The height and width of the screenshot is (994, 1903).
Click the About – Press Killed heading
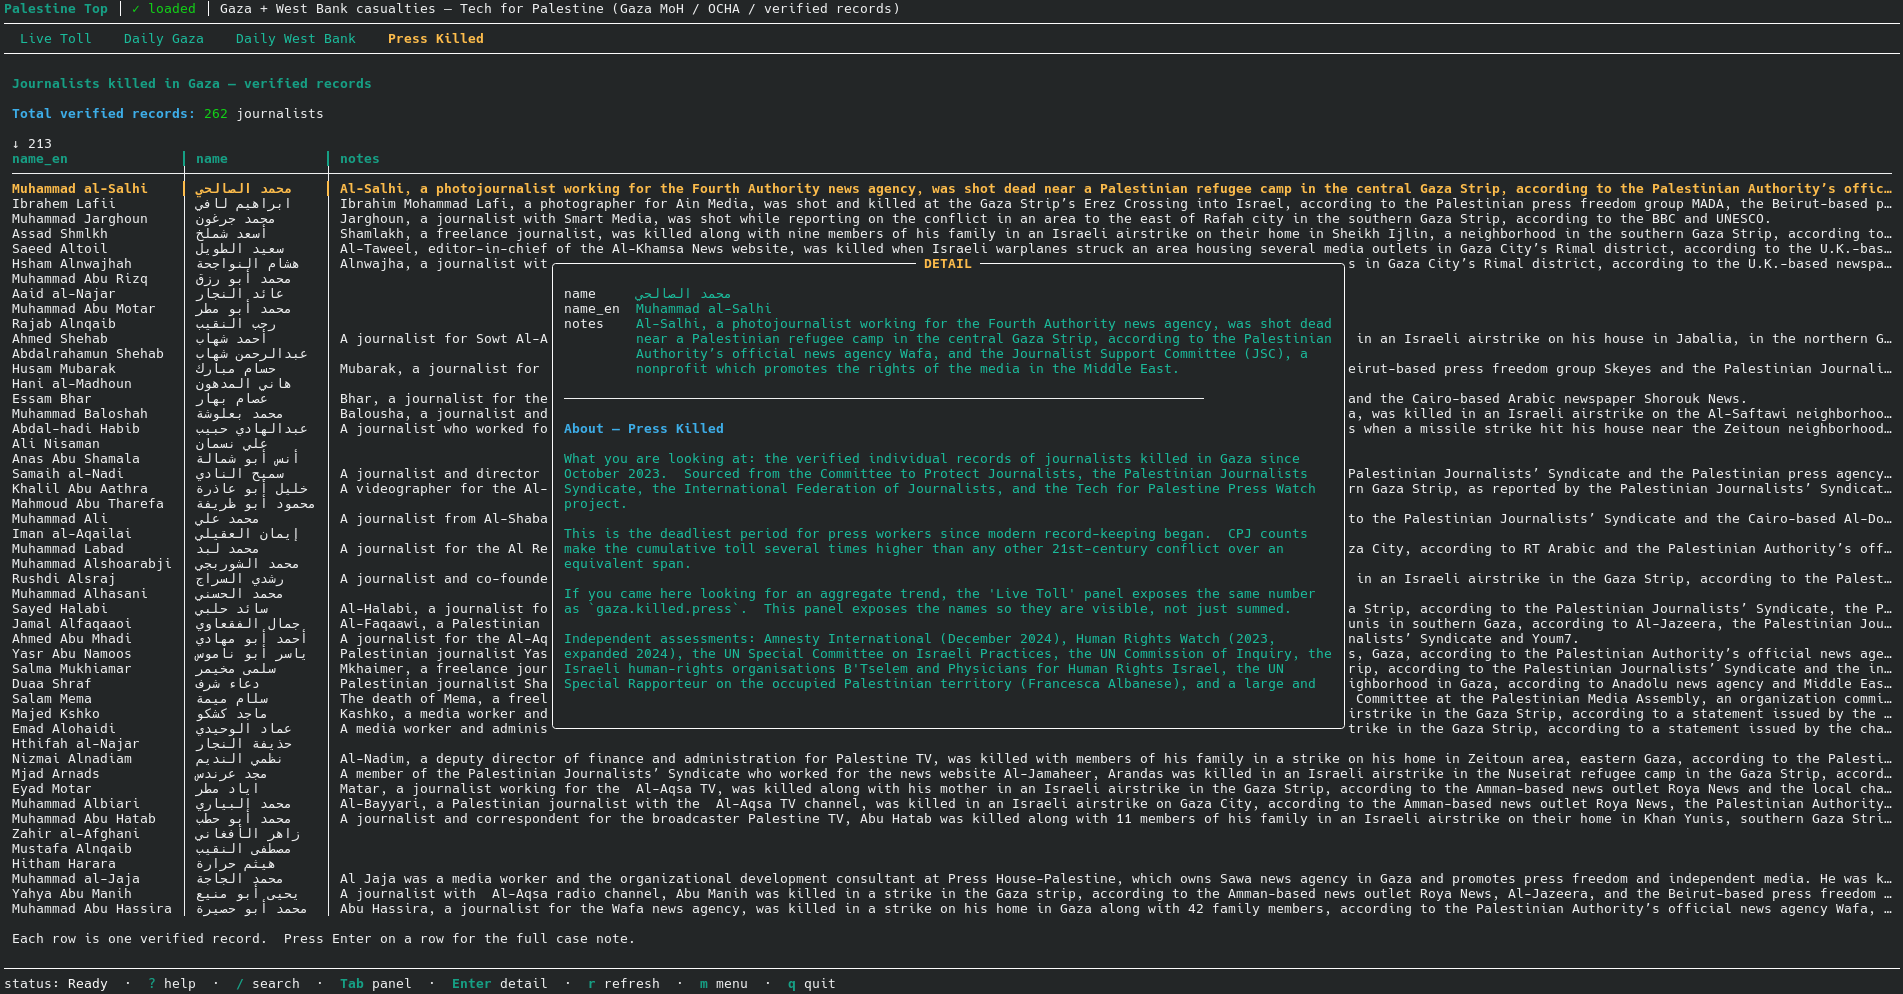(x=643, y=429)
